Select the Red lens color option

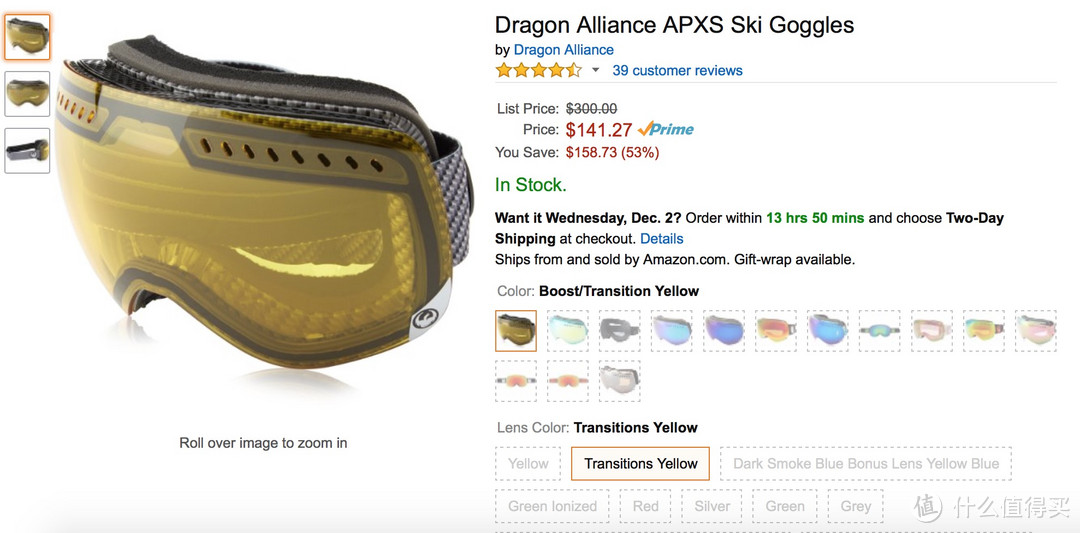[645, 506]
